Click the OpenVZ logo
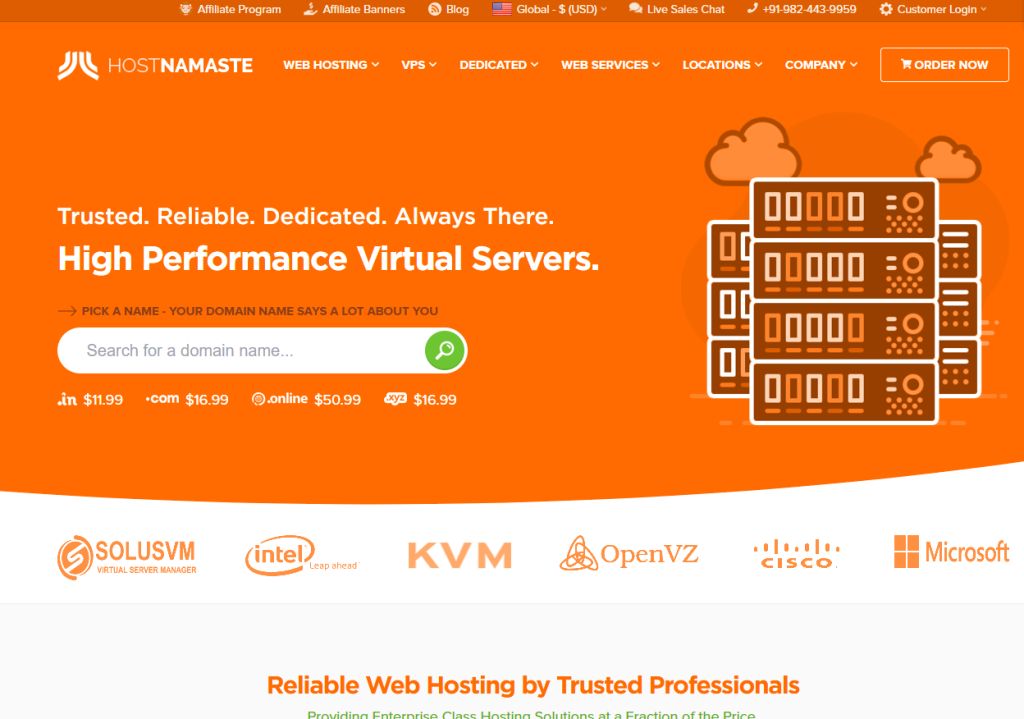Screen dimensions: 1024x719 628,554
